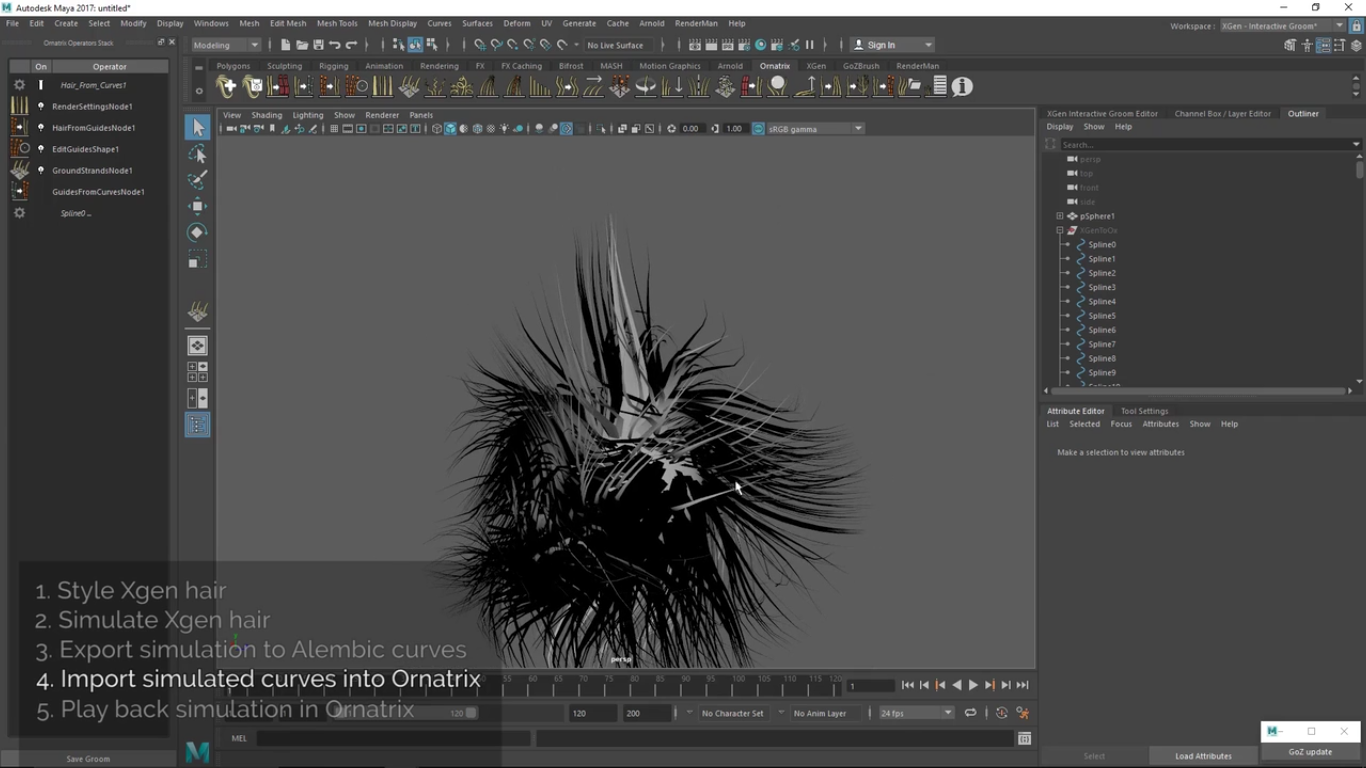
Task: Activate the Scale tool in the toolbox
Action: point(197,261)
